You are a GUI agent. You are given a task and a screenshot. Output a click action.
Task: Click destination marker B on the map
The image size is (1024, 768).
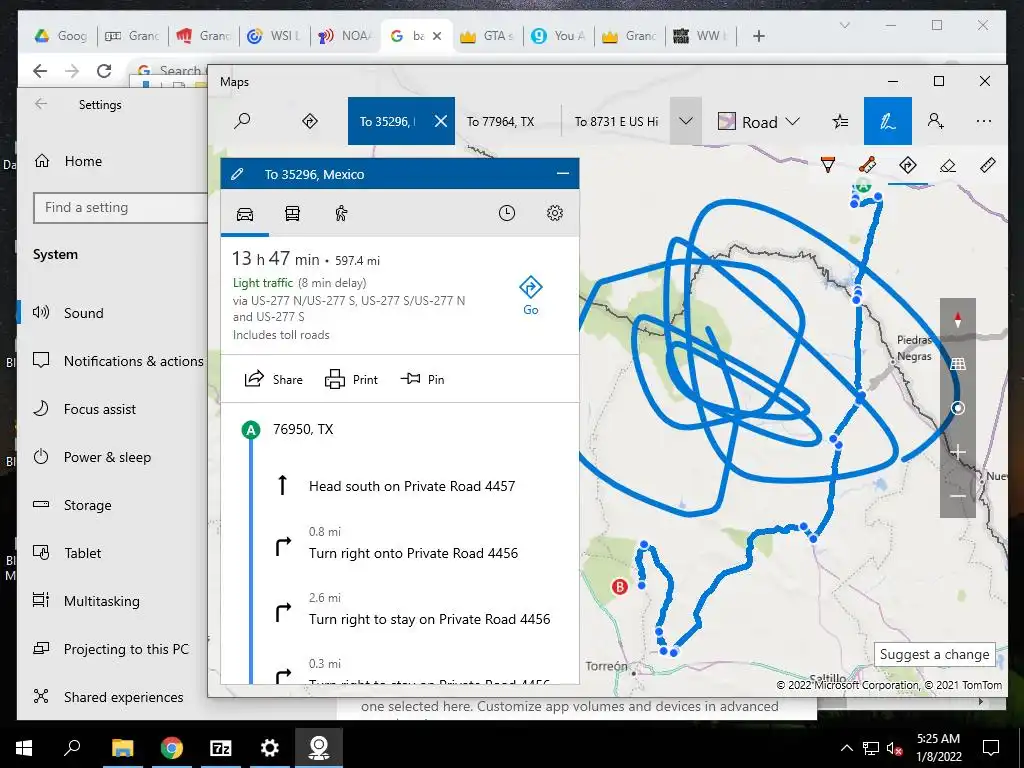619,586
